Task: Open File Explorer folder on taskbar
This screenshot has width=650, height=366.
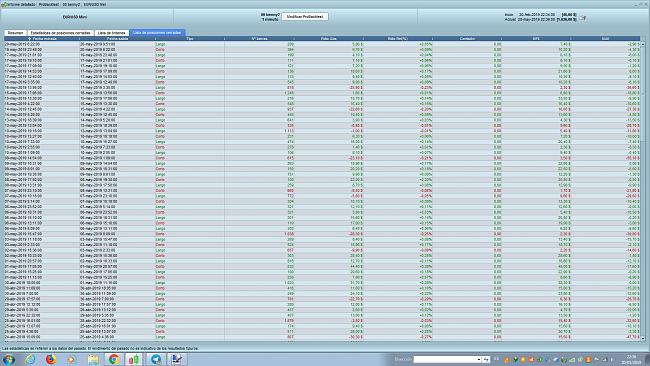Action: pyautogui.click(x=93, y=359)
